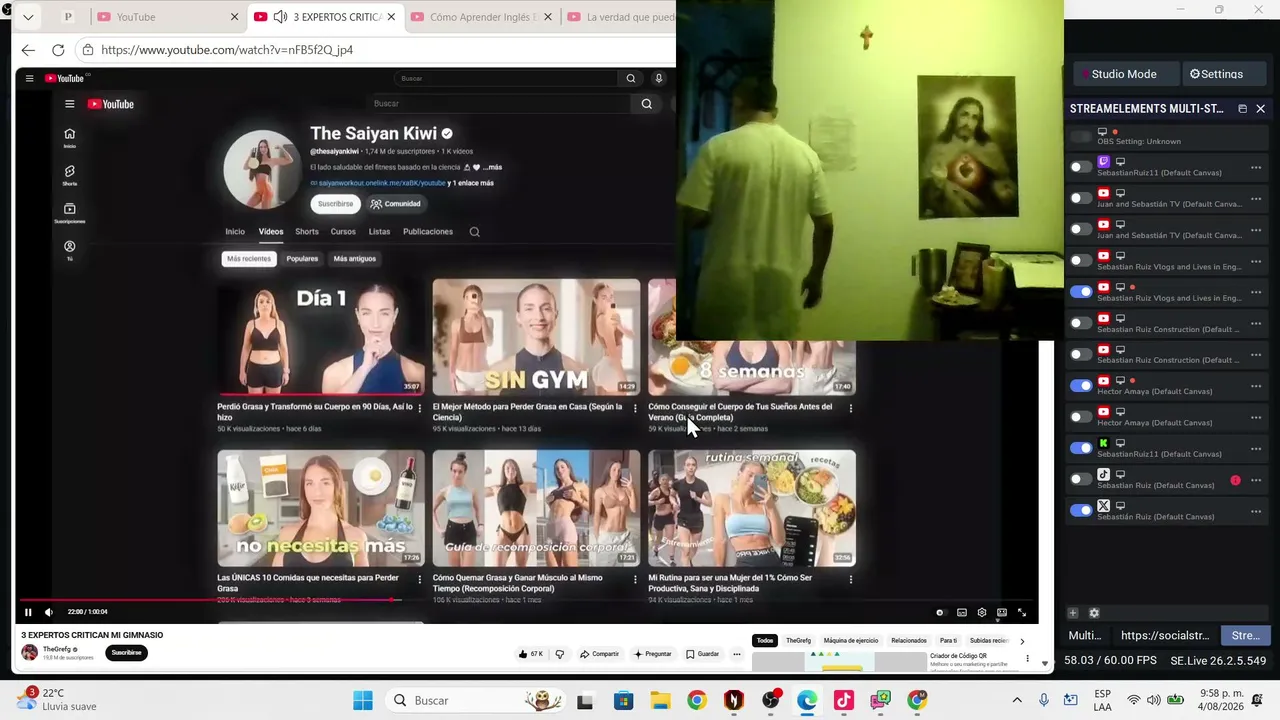This screenshot has height=720, width=1280.
Task: View site information lock icon in address bar
Action: (x=88, y=50)
